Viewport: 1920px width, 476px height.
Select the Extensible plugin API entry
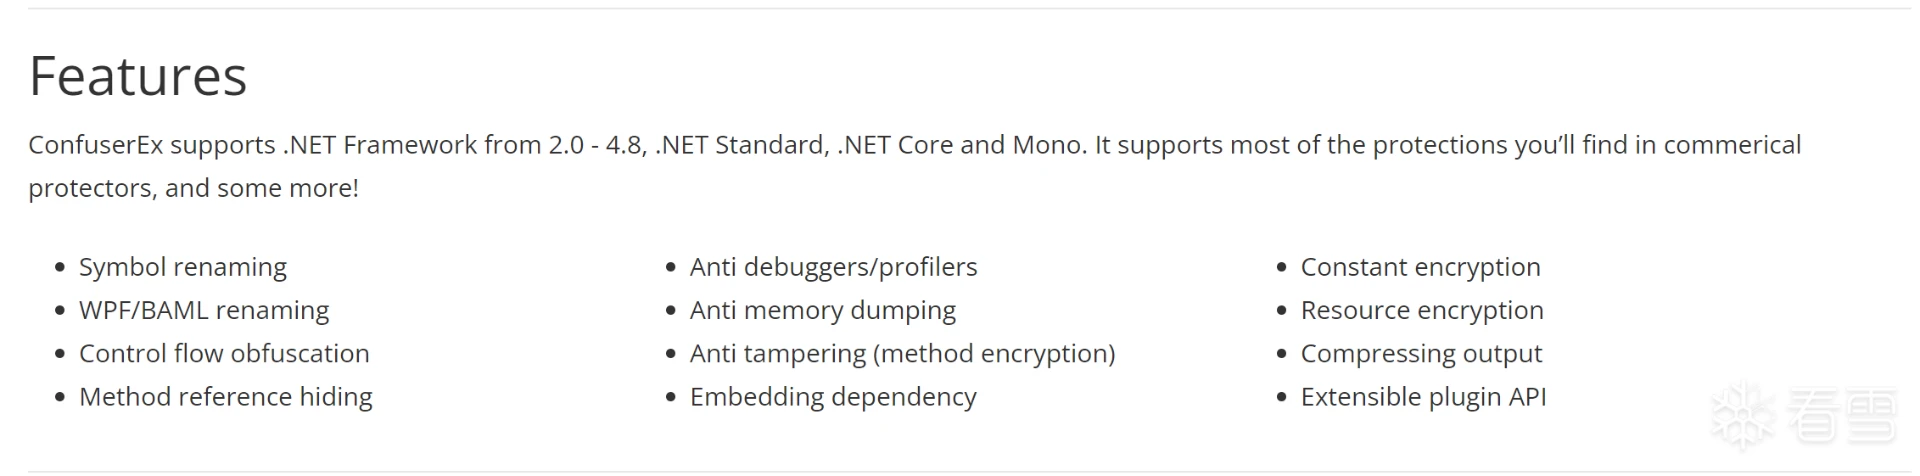point(1423,397)
